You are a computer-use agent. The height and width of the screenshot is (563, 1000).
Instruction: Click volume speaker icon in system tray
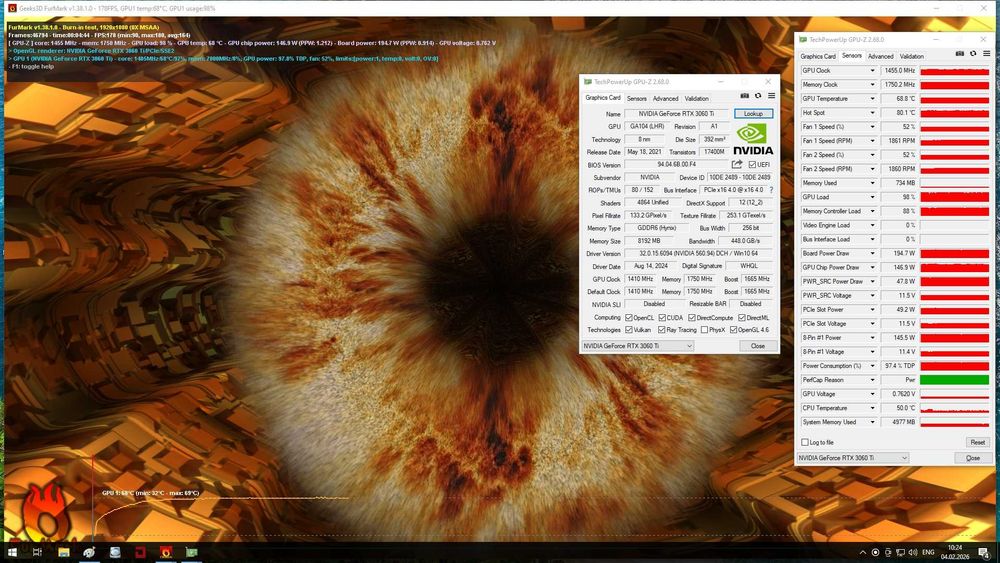913,552
